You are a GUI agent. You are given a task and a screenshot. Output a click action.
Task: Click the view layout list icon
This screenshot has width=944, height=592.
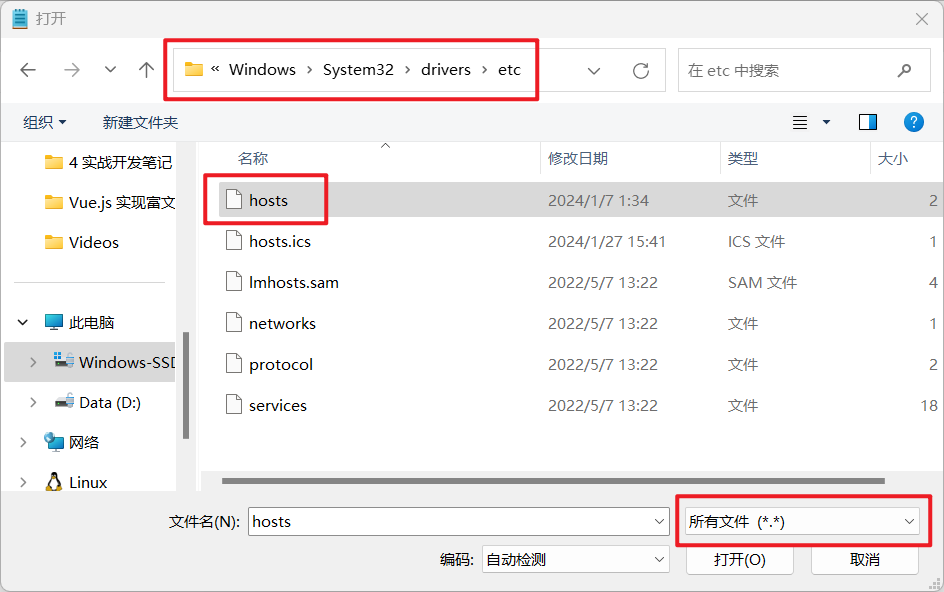(x=800, y=122)
